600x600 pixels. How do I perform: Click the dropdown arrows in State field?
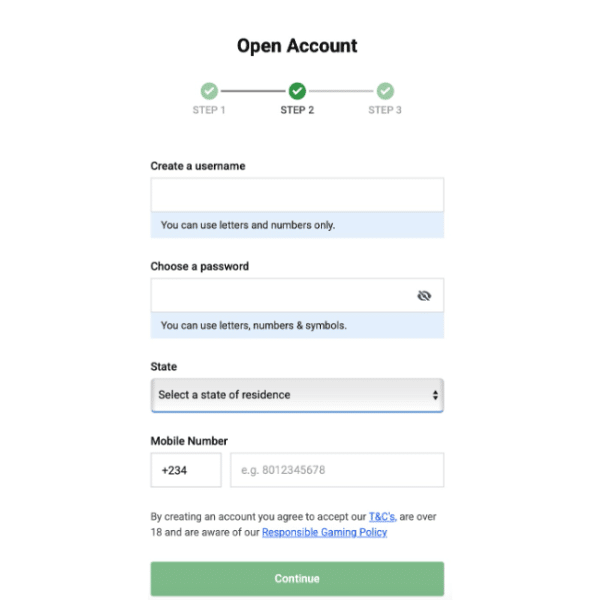435,395
